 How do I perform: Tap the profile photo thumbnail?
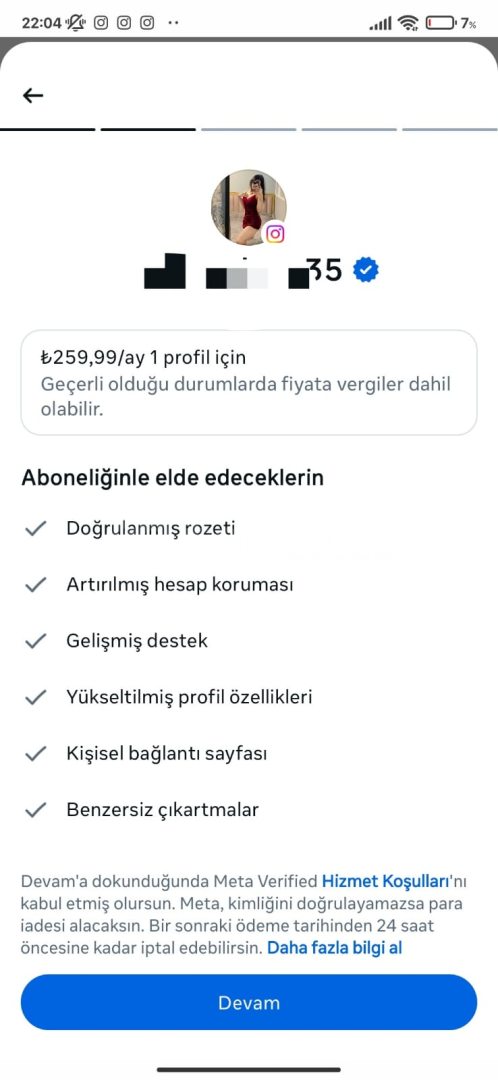(248, 207)
